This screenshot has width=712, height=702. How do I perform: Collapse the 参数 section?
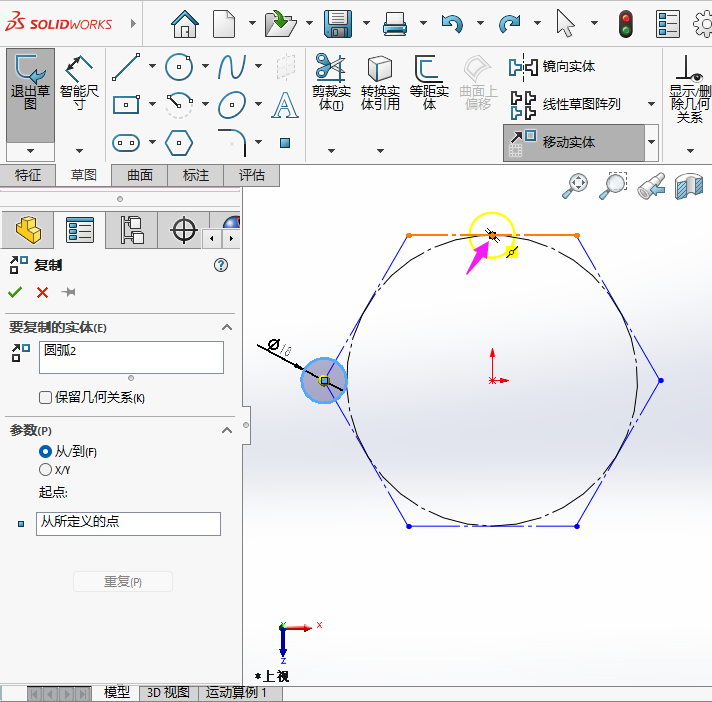coord(227,430)
